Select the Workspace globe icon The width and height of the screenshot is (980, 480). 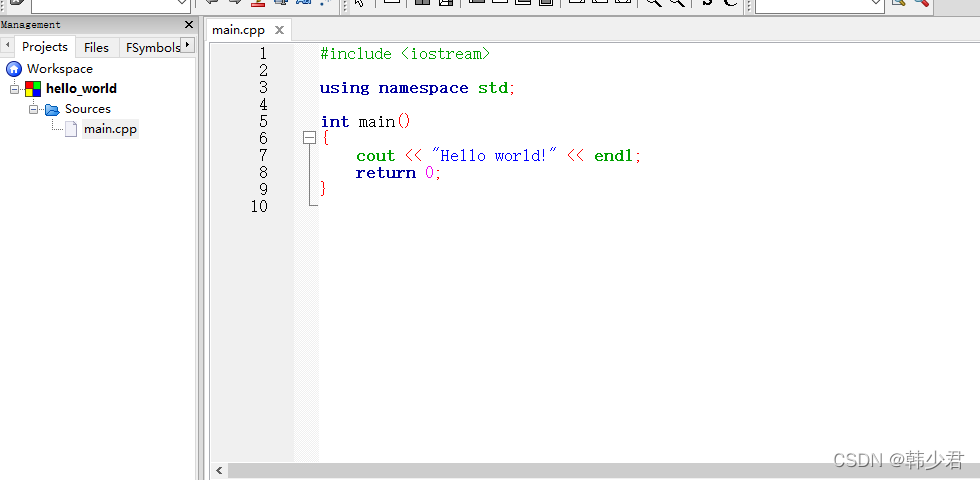pos(14,69)
